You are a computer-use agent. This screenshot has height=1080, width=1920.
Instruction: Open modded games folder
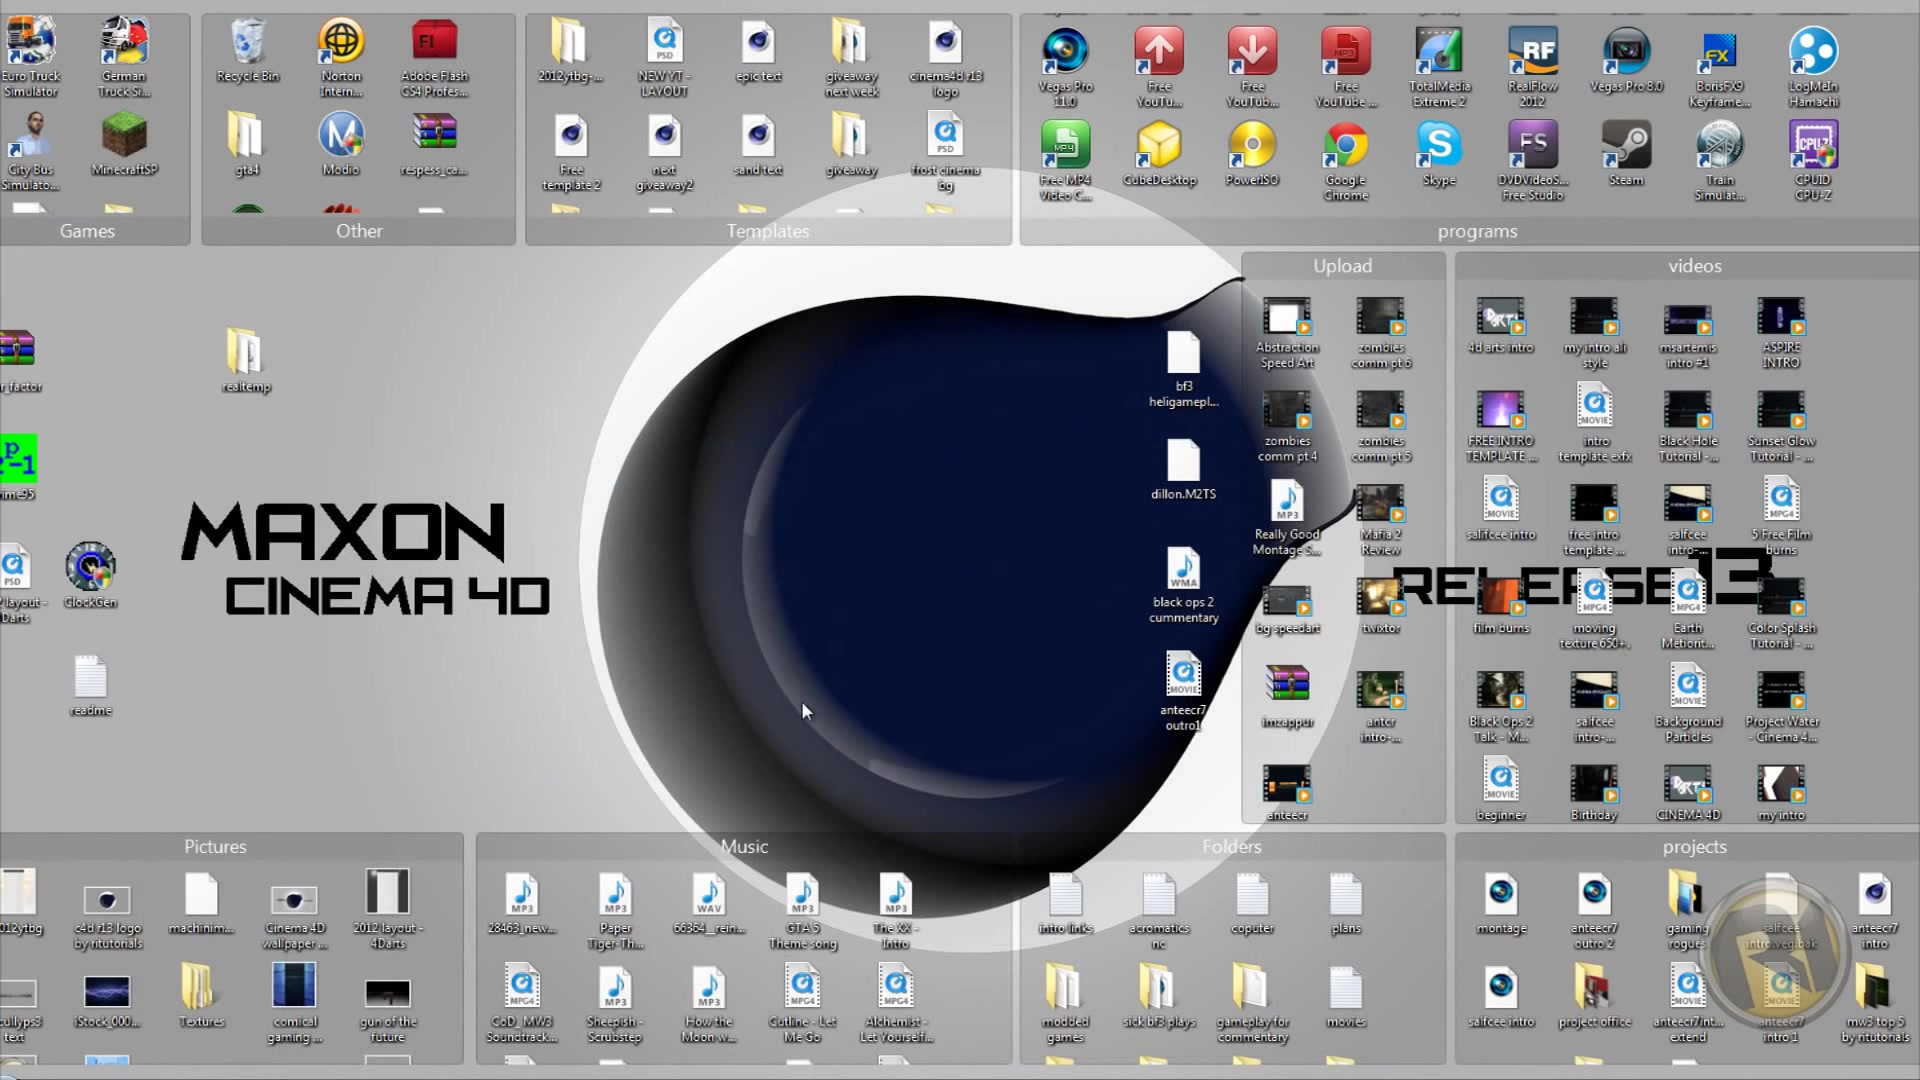pyautogui.click(x=1065, y=1004)
